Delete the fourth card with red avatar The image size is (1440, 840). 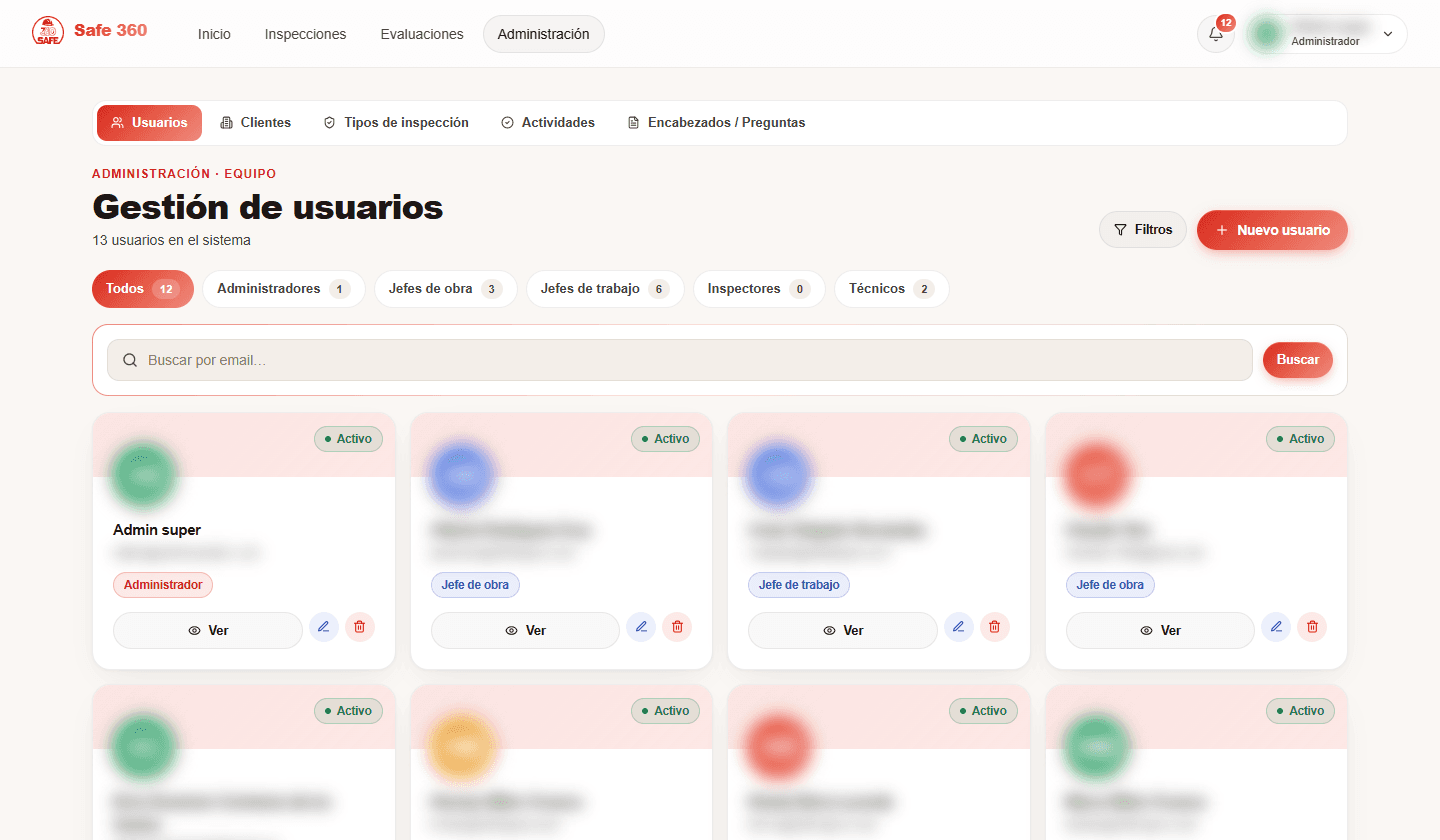(1312, 627)
